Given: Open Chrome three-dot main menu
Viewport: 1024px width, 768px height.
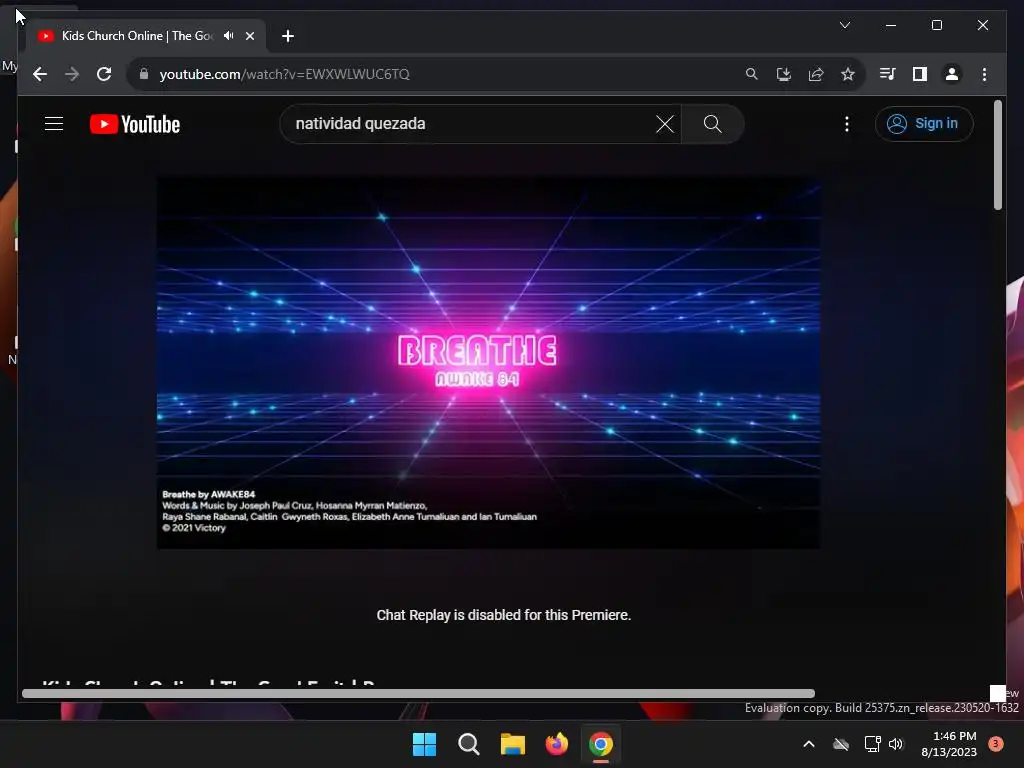Looking at the screenshot, I should (x=984, y=74).
